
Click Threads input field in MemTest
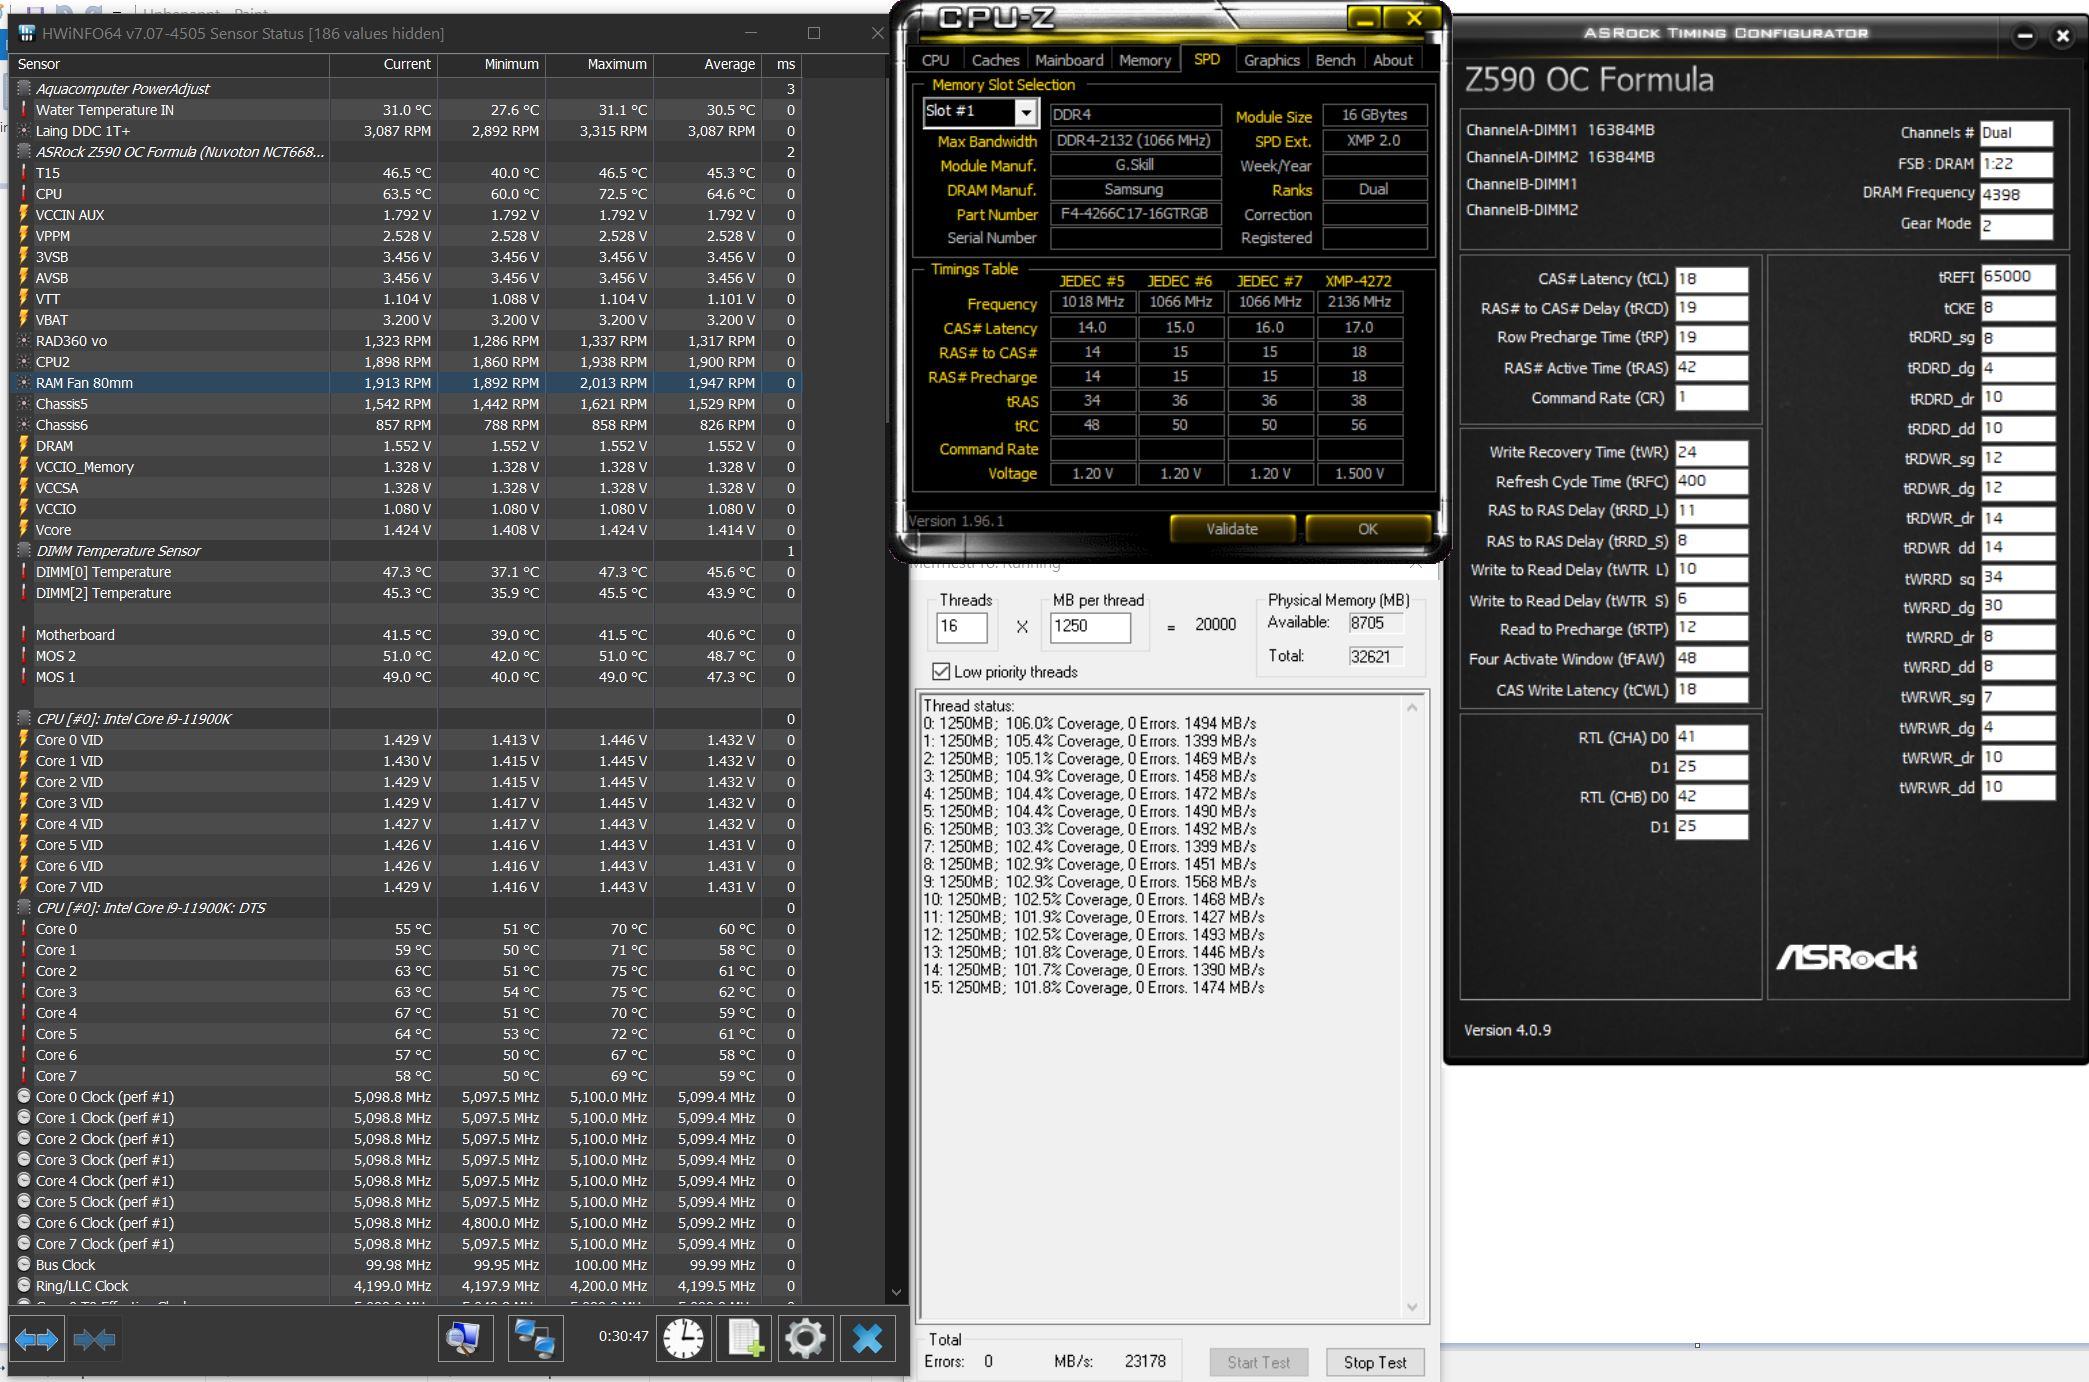961,627
